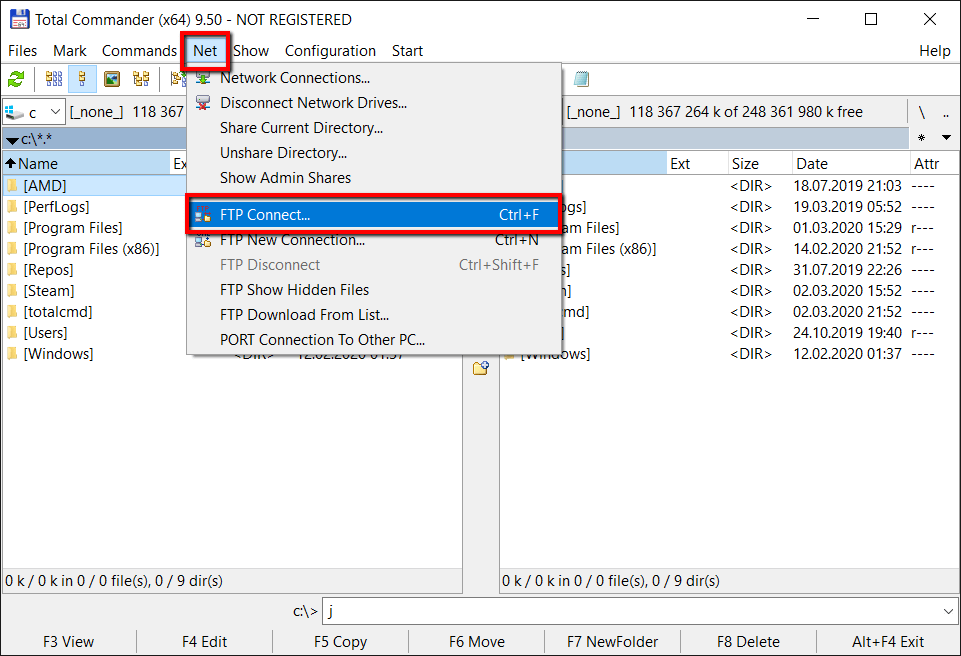Open the Mark menu
This screenshot has width=961, height=656.
[x=70, y=51]
